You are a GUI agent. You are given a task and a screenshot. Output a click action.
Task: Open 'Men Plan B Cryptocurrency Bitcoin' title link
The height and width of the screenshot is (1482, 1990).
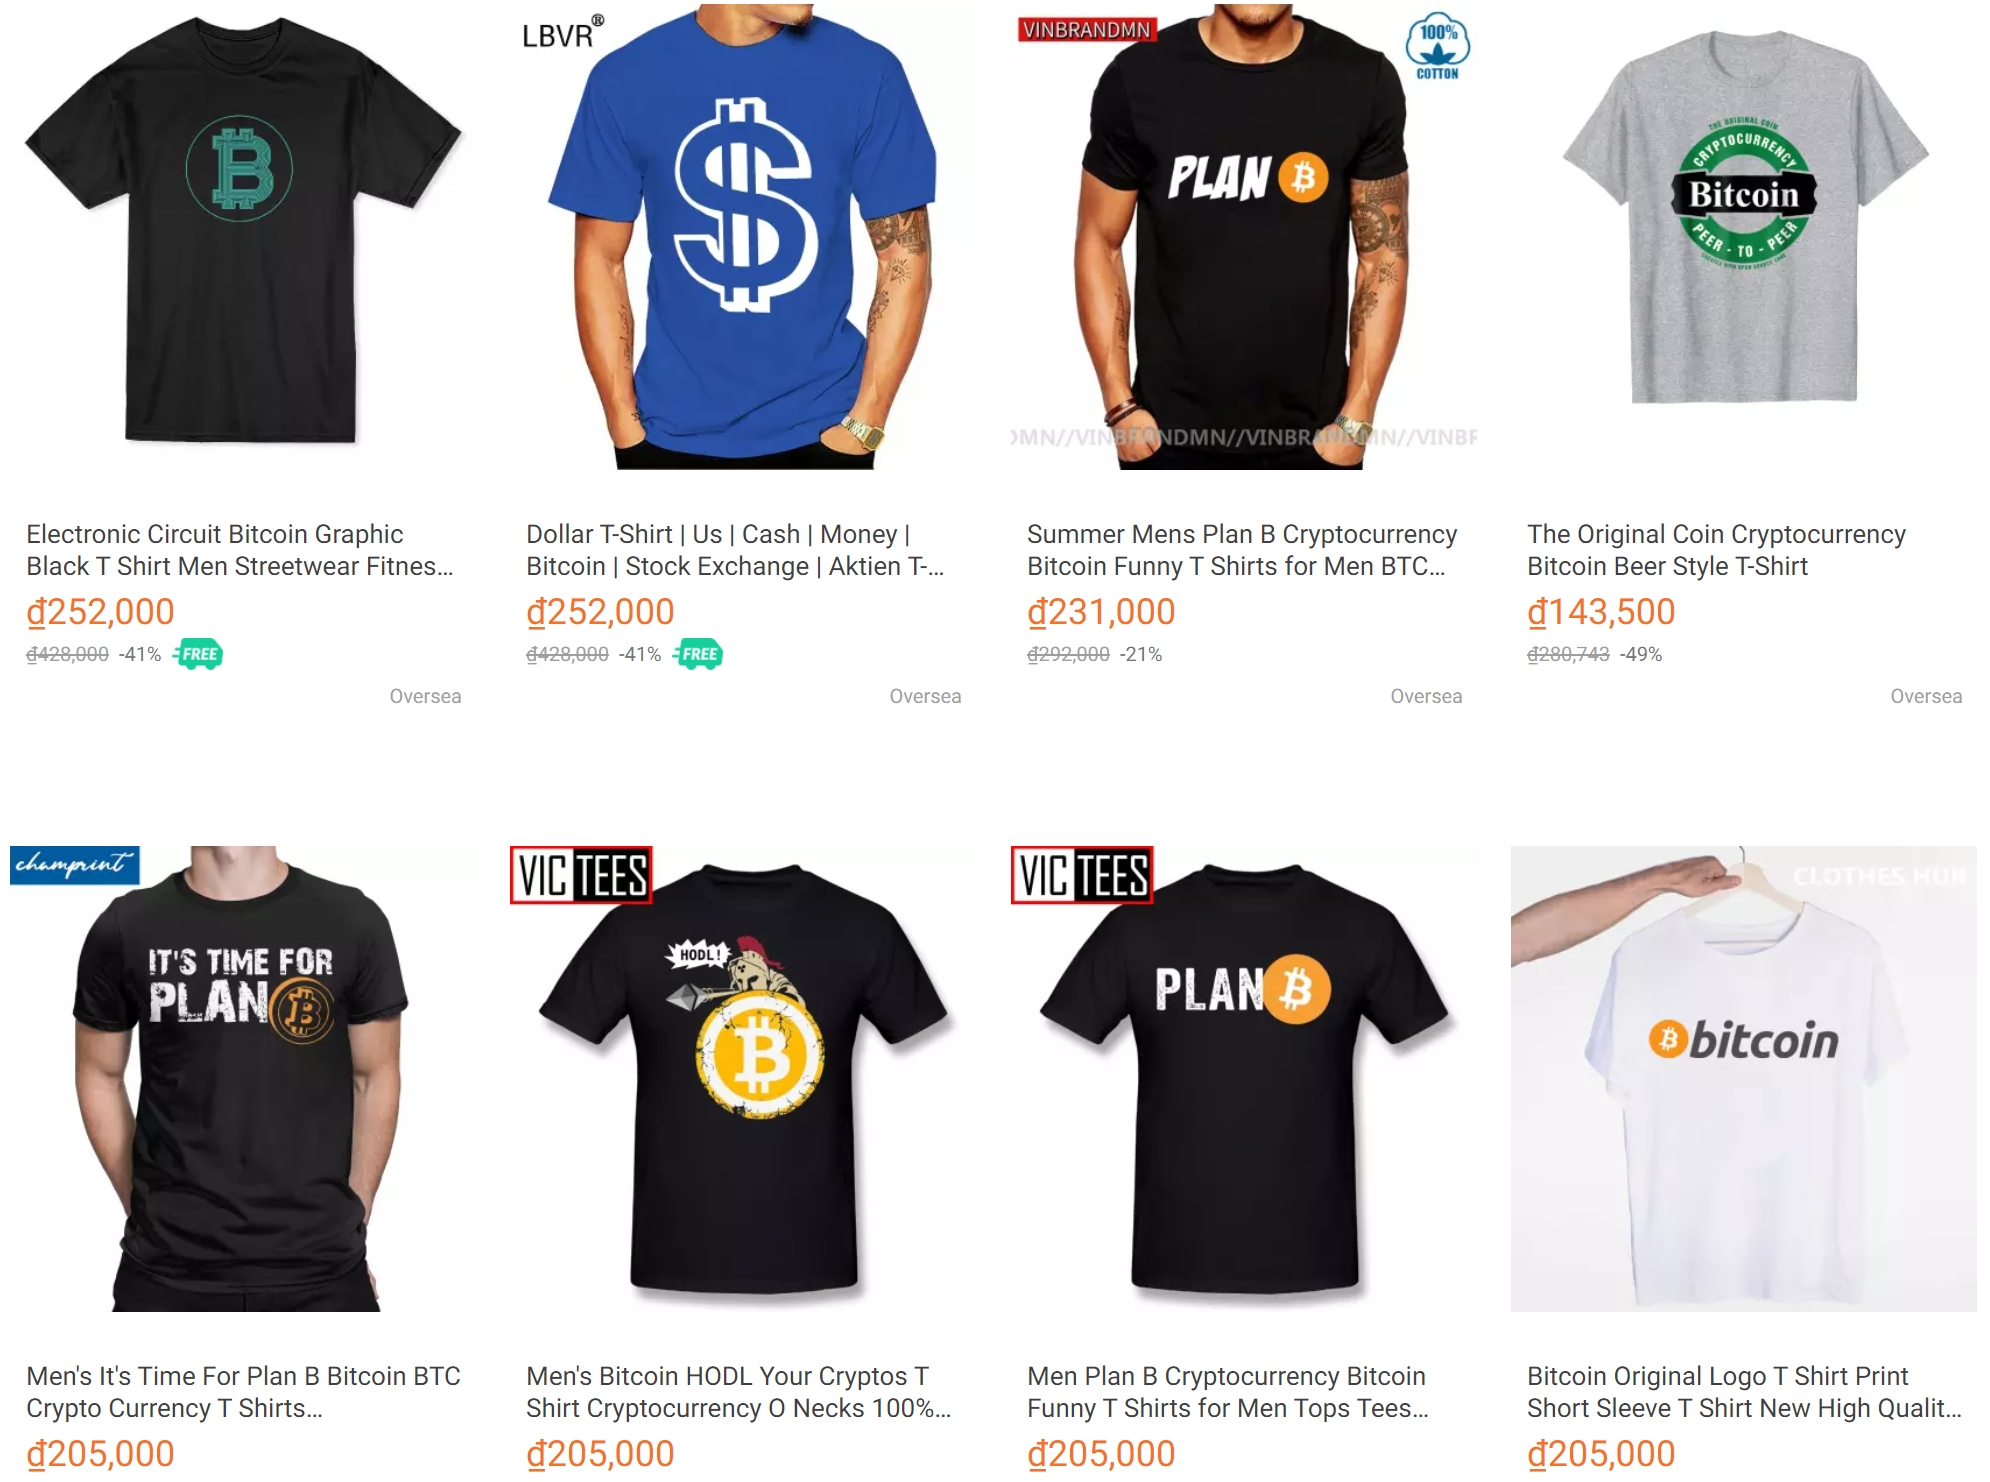[1228, 1392]
